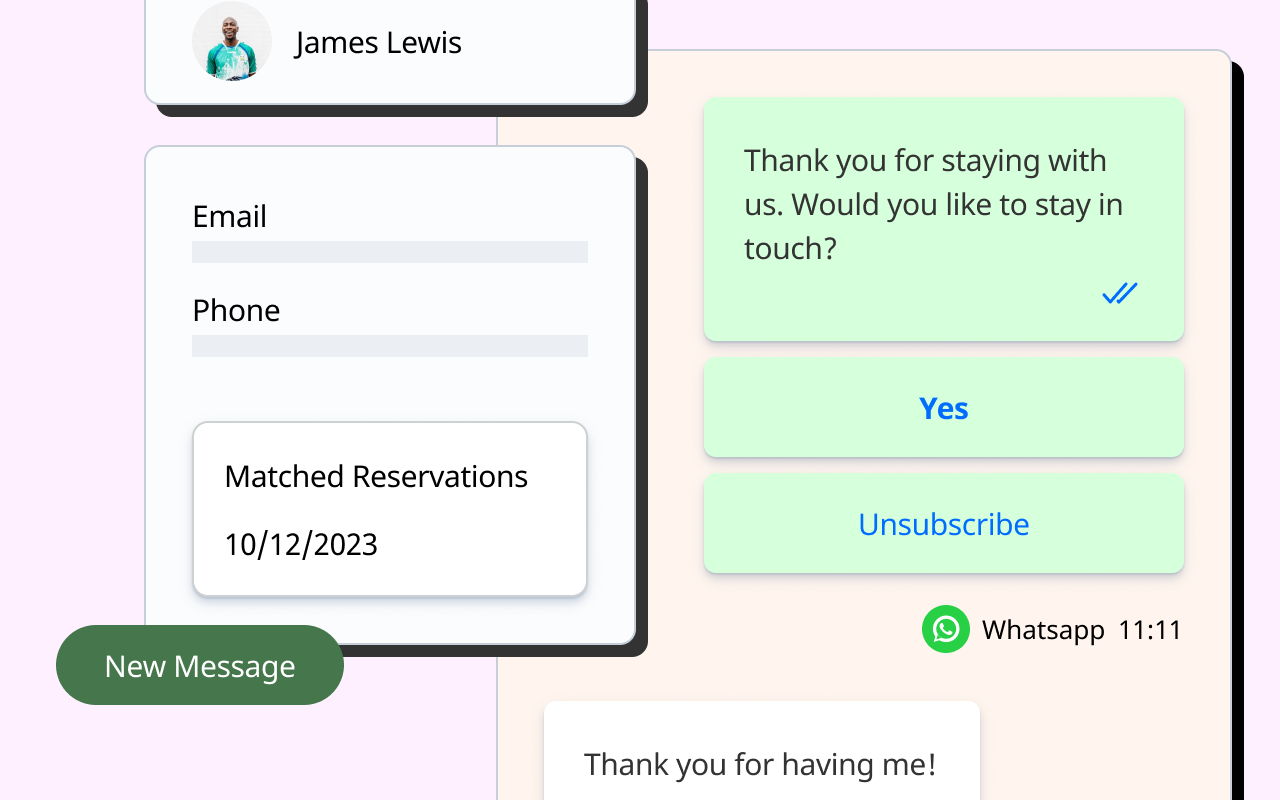Viewport: 1280px width, 800px height.
Task: Click the Email field bar
Action: [x=389, y=252]
